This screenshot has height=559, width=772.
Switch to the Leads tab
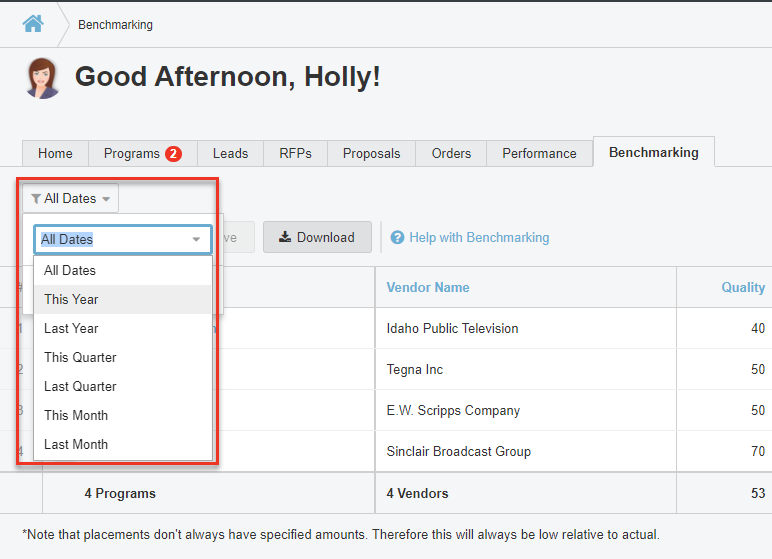point(230,154)
